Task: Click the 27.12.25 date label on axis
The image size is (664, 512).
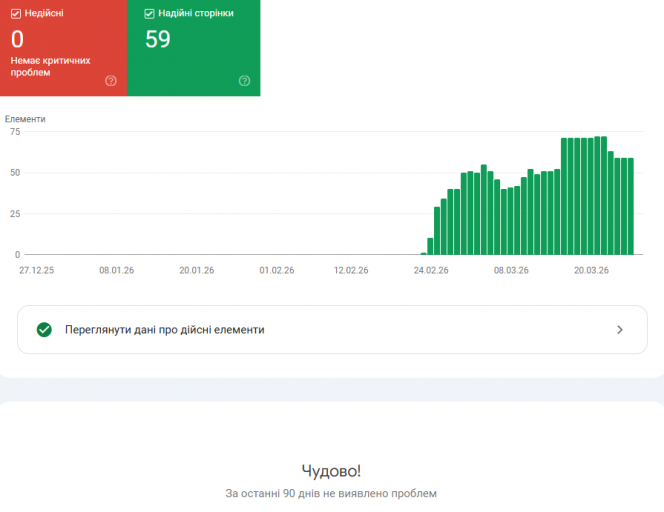Action: tap(36, 270)
